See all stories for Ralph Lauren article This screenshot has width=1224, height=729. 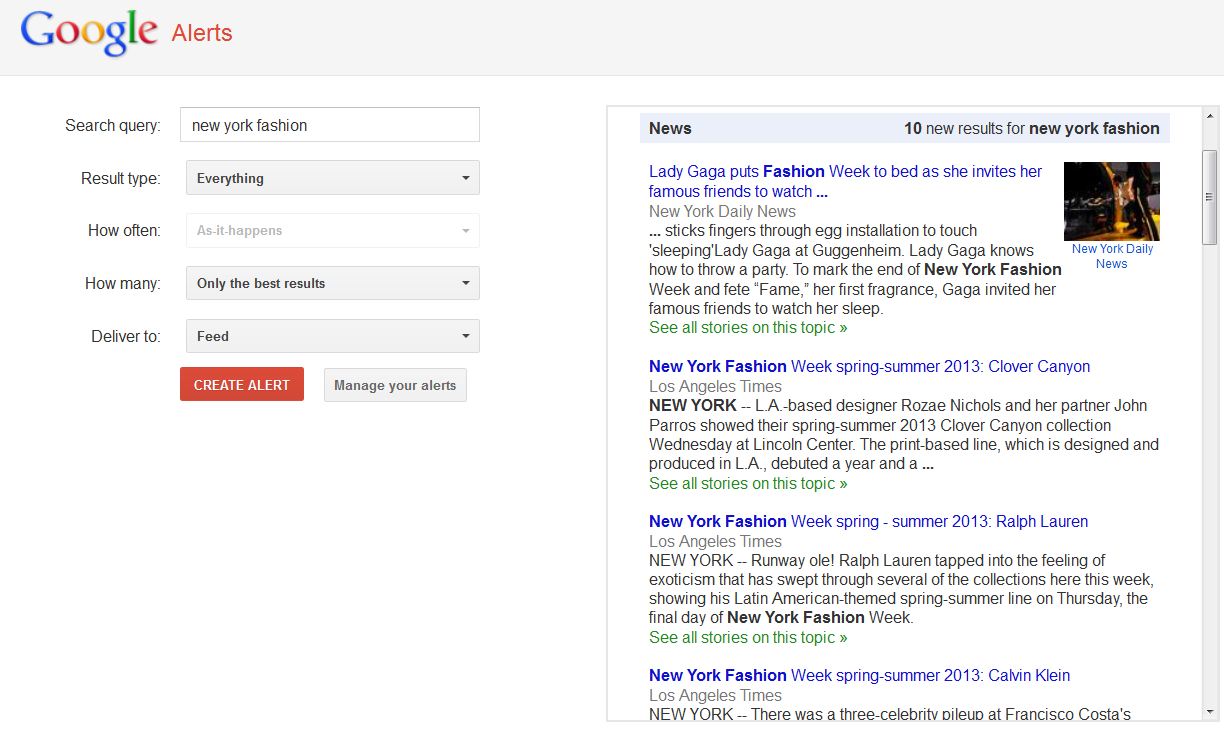(748, 637)
